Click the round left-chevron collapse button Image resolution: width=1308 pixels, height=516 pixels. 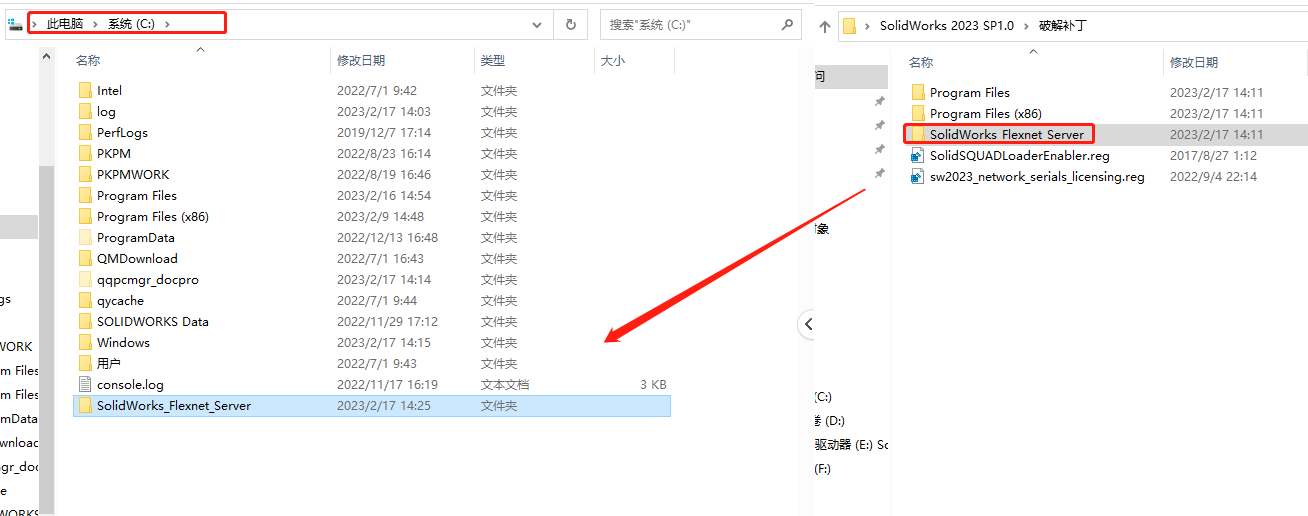pyautogui.click(x=809, y=323)
